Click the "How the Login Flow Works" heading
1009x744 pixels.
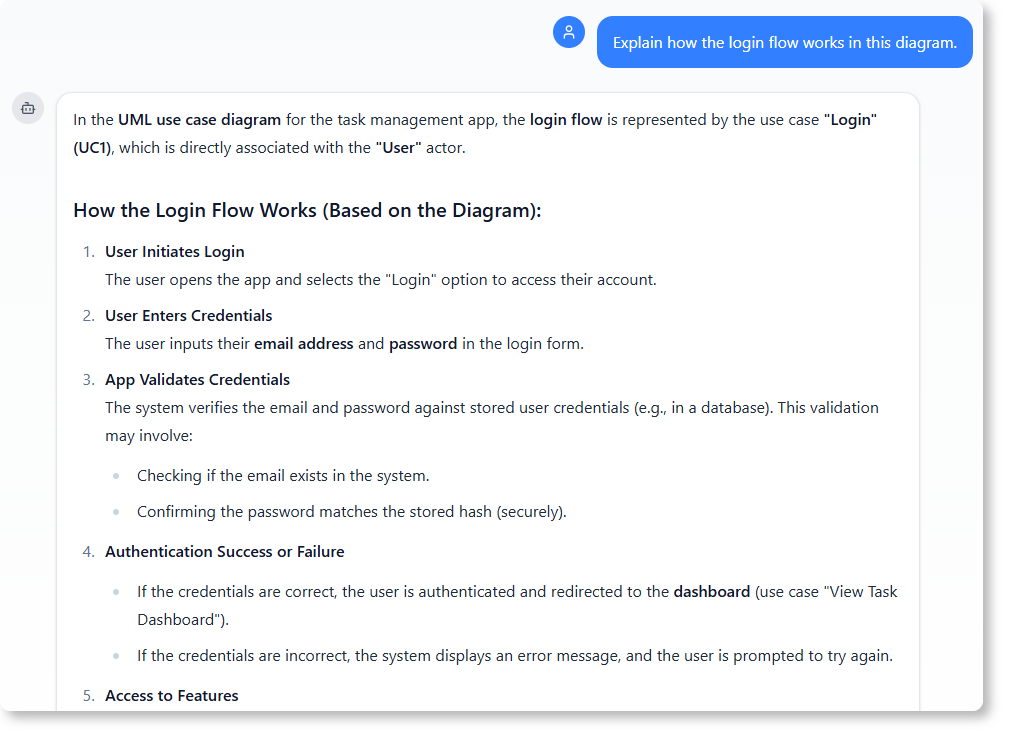pyautogui.click(x=307, y=211)
